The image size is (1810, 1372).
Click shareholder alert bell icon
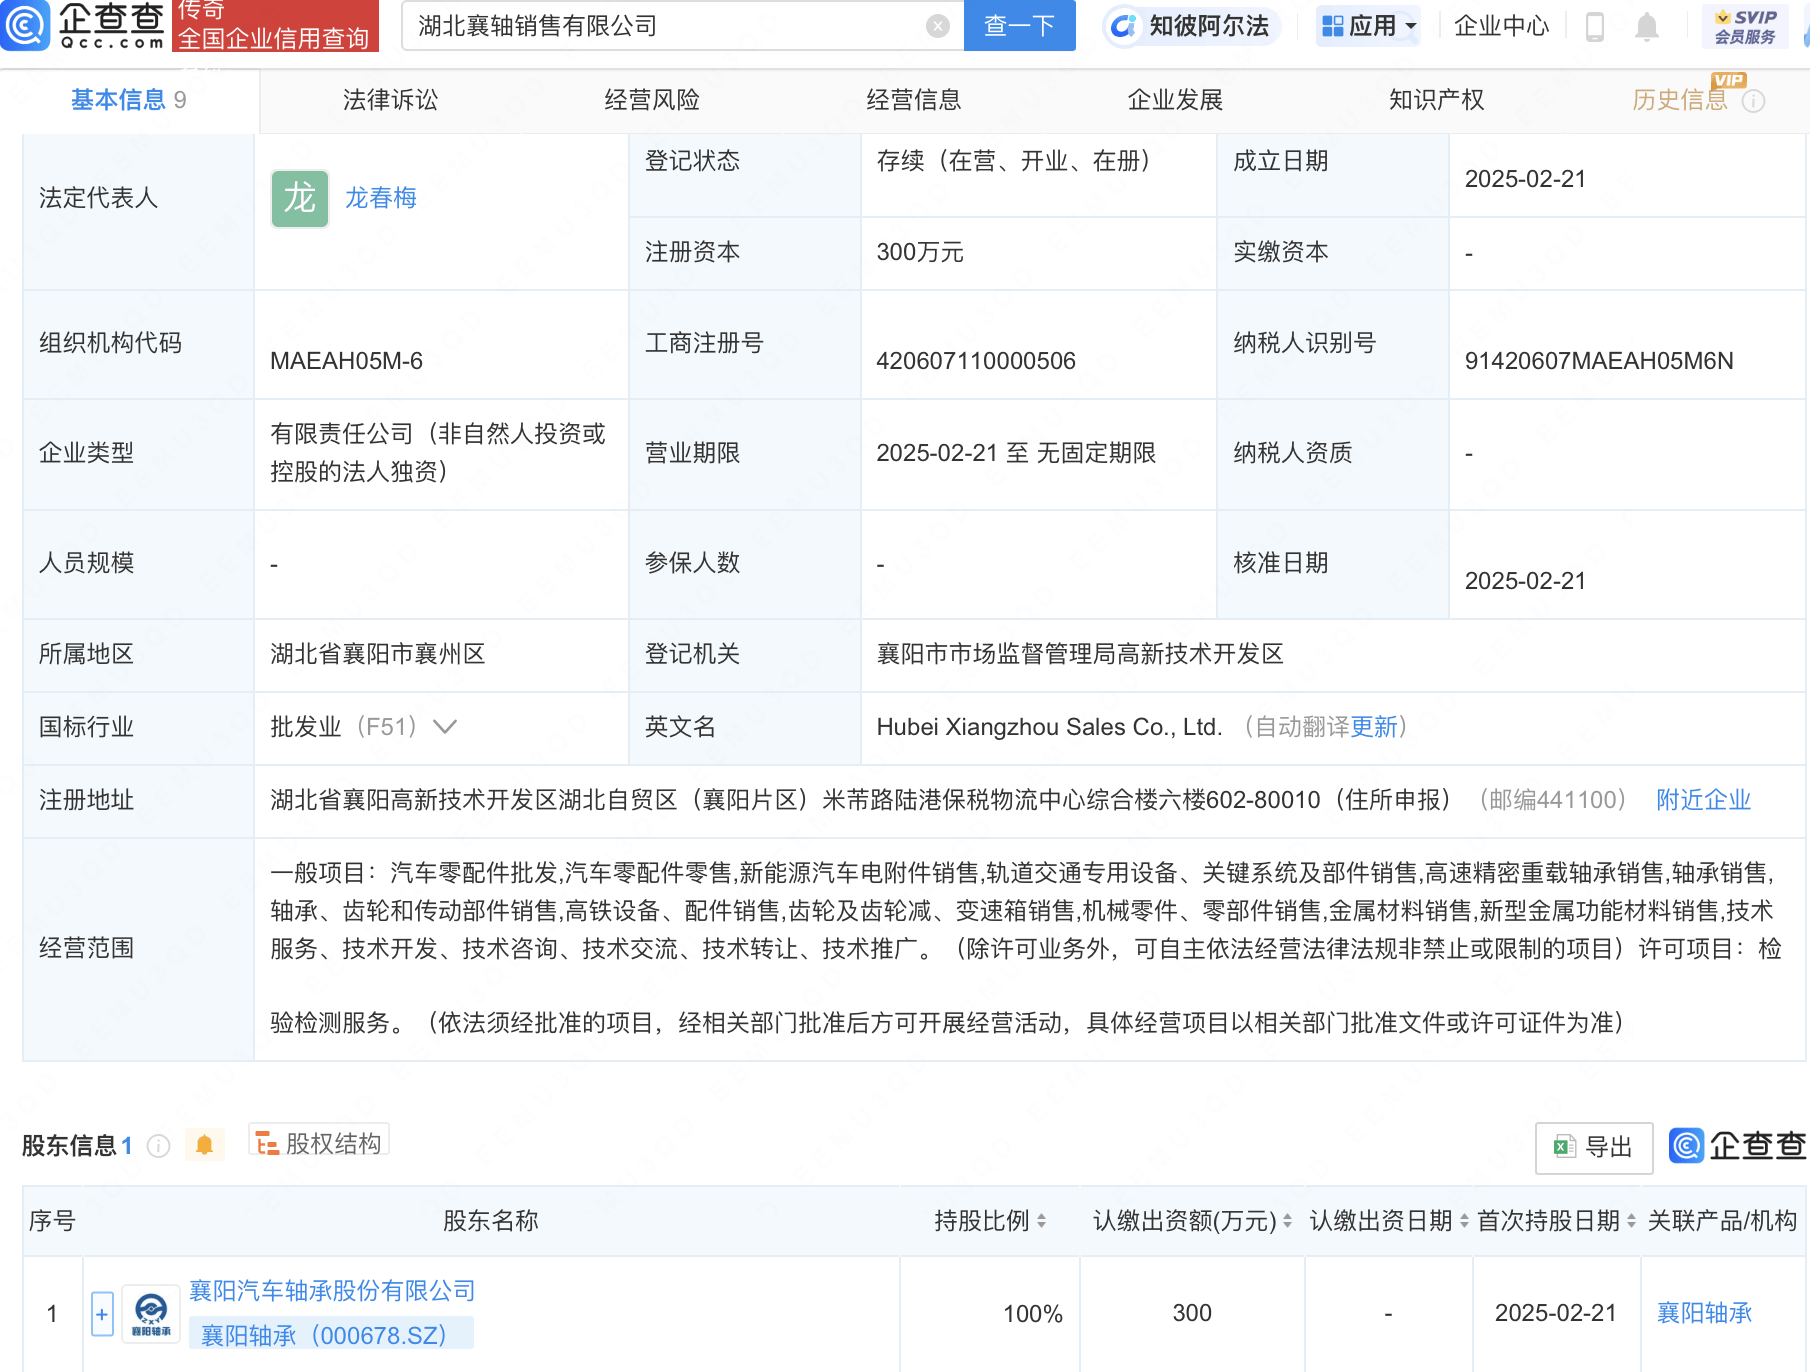click(204, 1145)
